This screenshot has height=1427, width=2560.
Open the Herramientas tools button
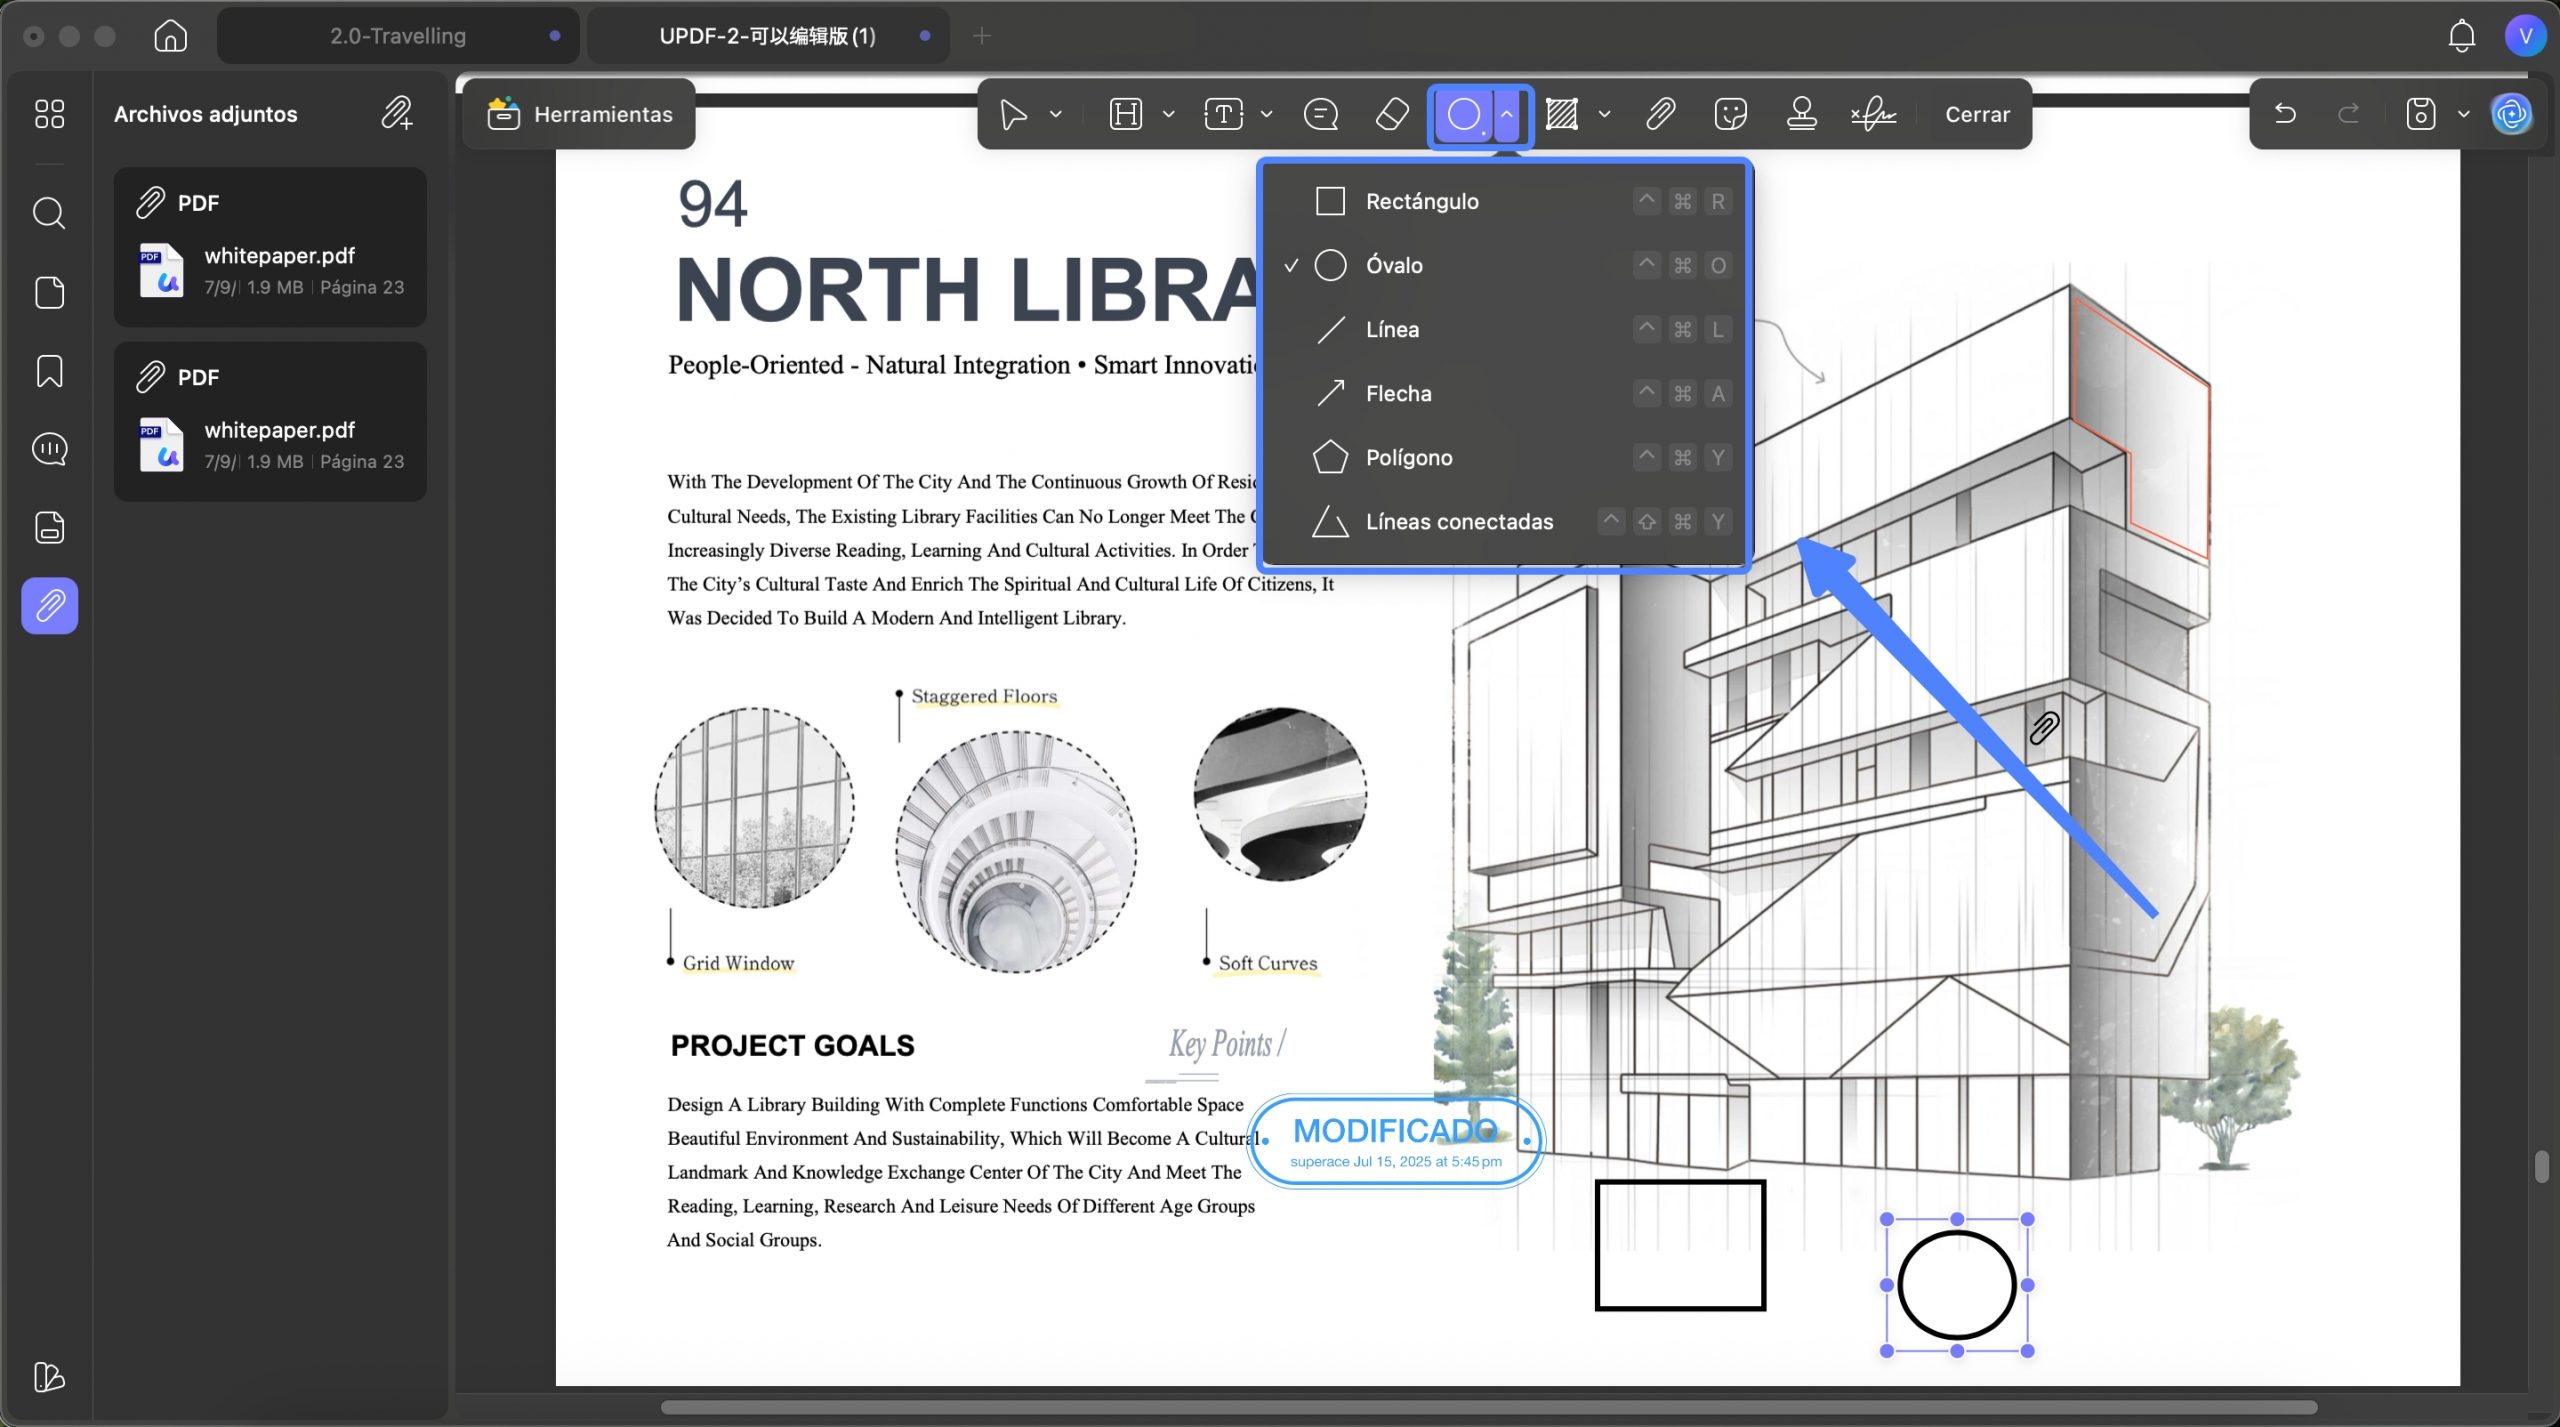tap(580, 114)
